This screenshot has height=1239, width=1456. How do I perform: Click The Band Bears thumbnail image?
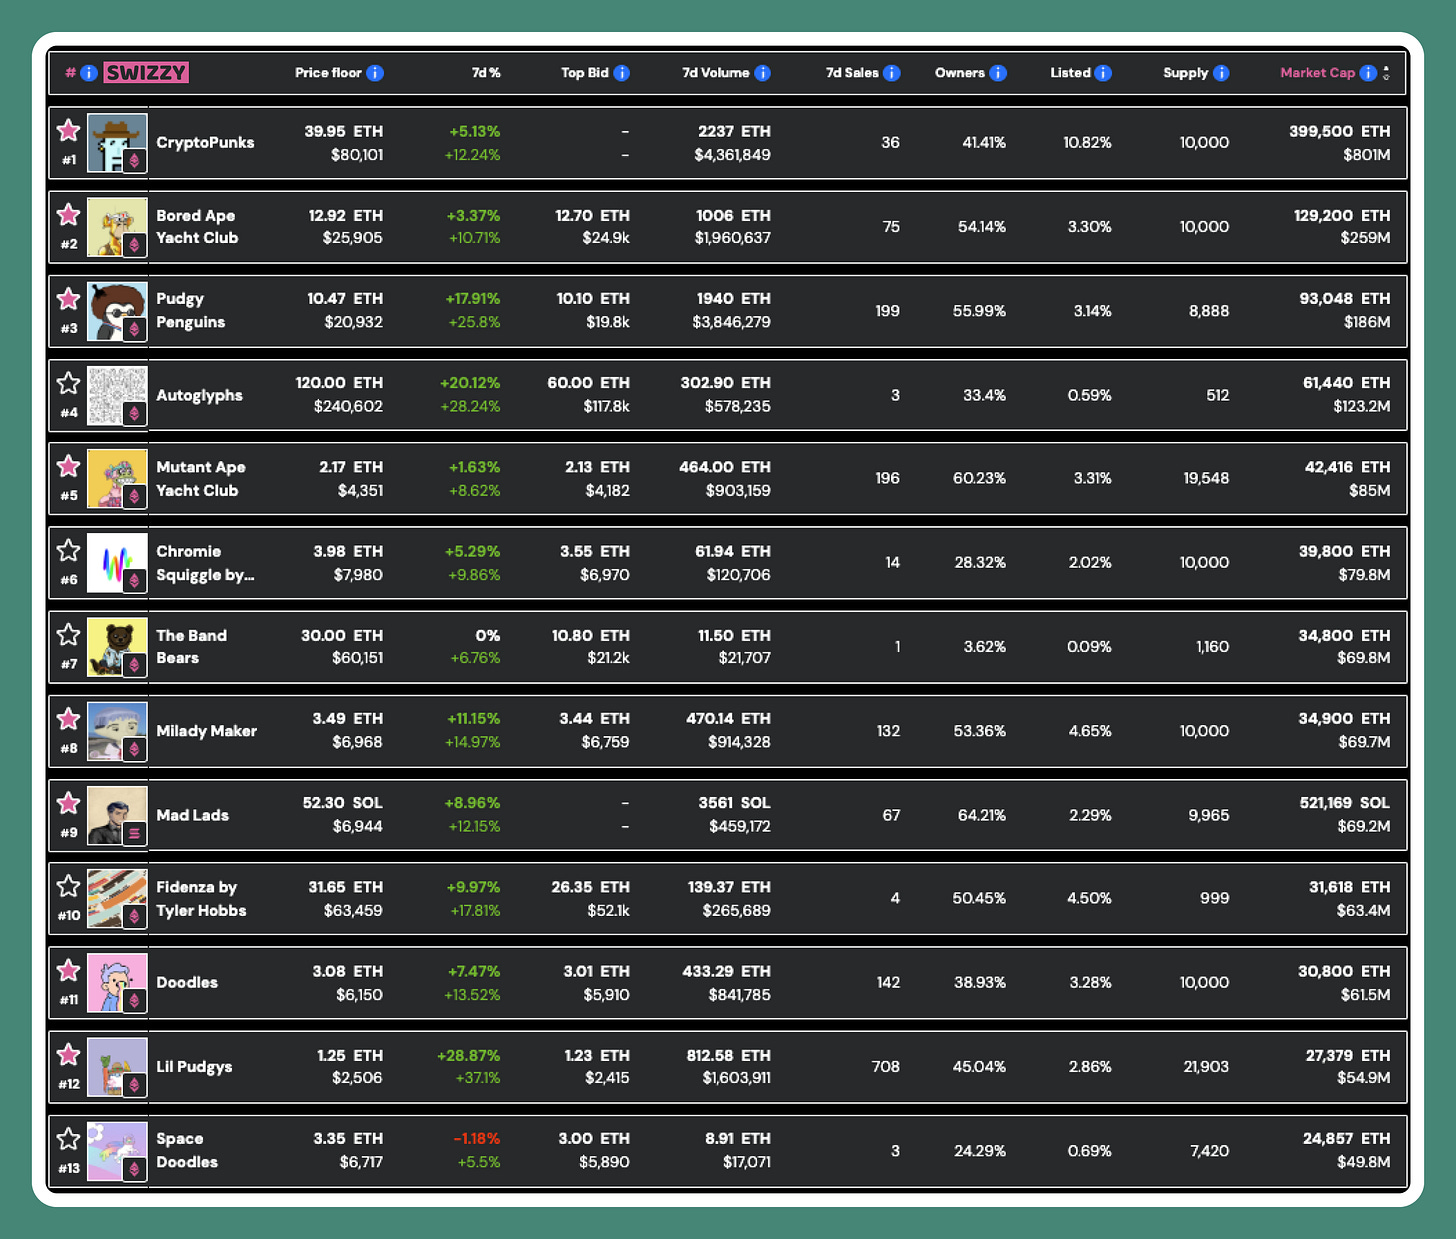point(117,647)
